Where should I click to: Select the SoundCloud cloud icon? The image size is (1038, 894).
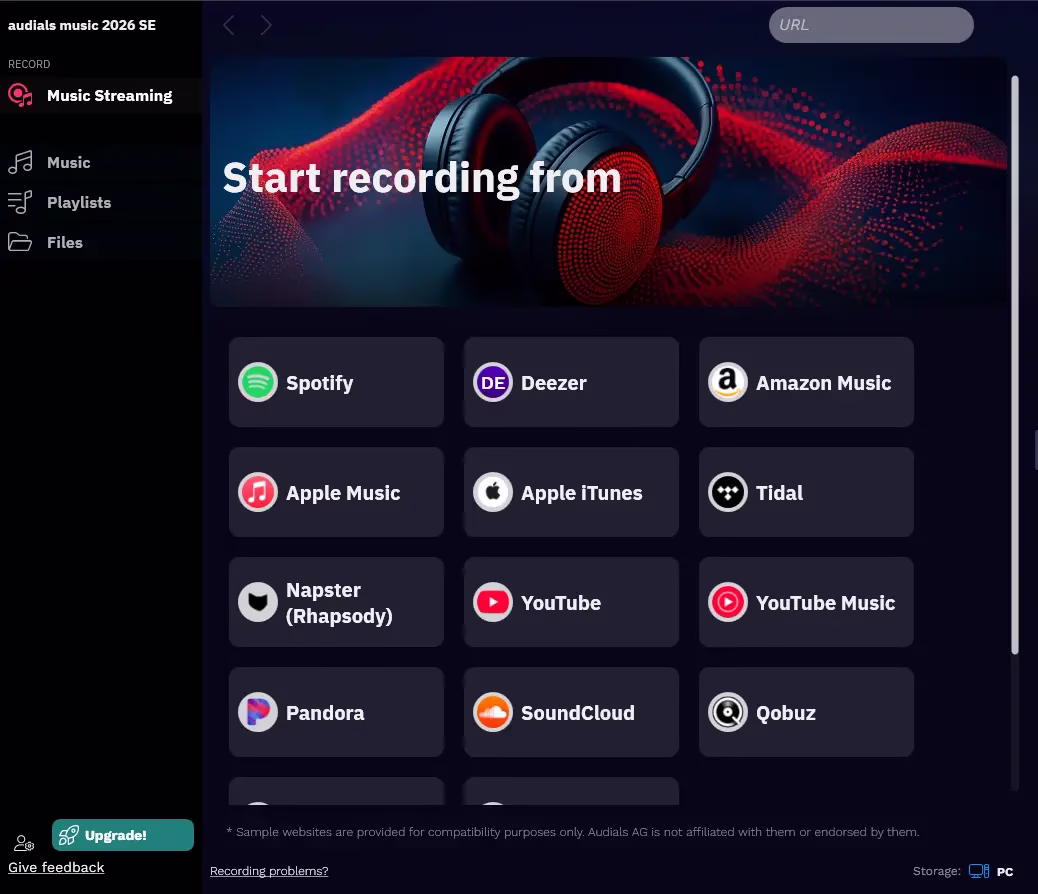(493, 712)
